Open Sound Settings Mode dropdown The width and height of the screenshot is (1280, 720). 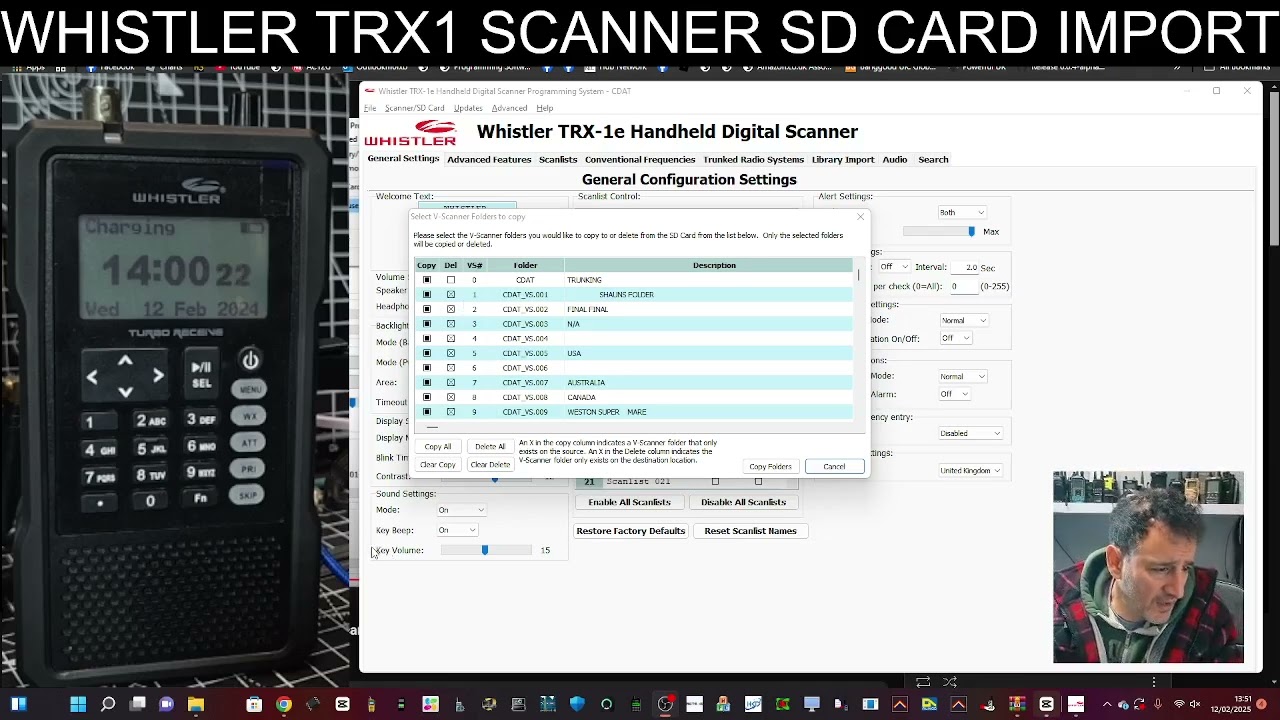tap(461, 510)
